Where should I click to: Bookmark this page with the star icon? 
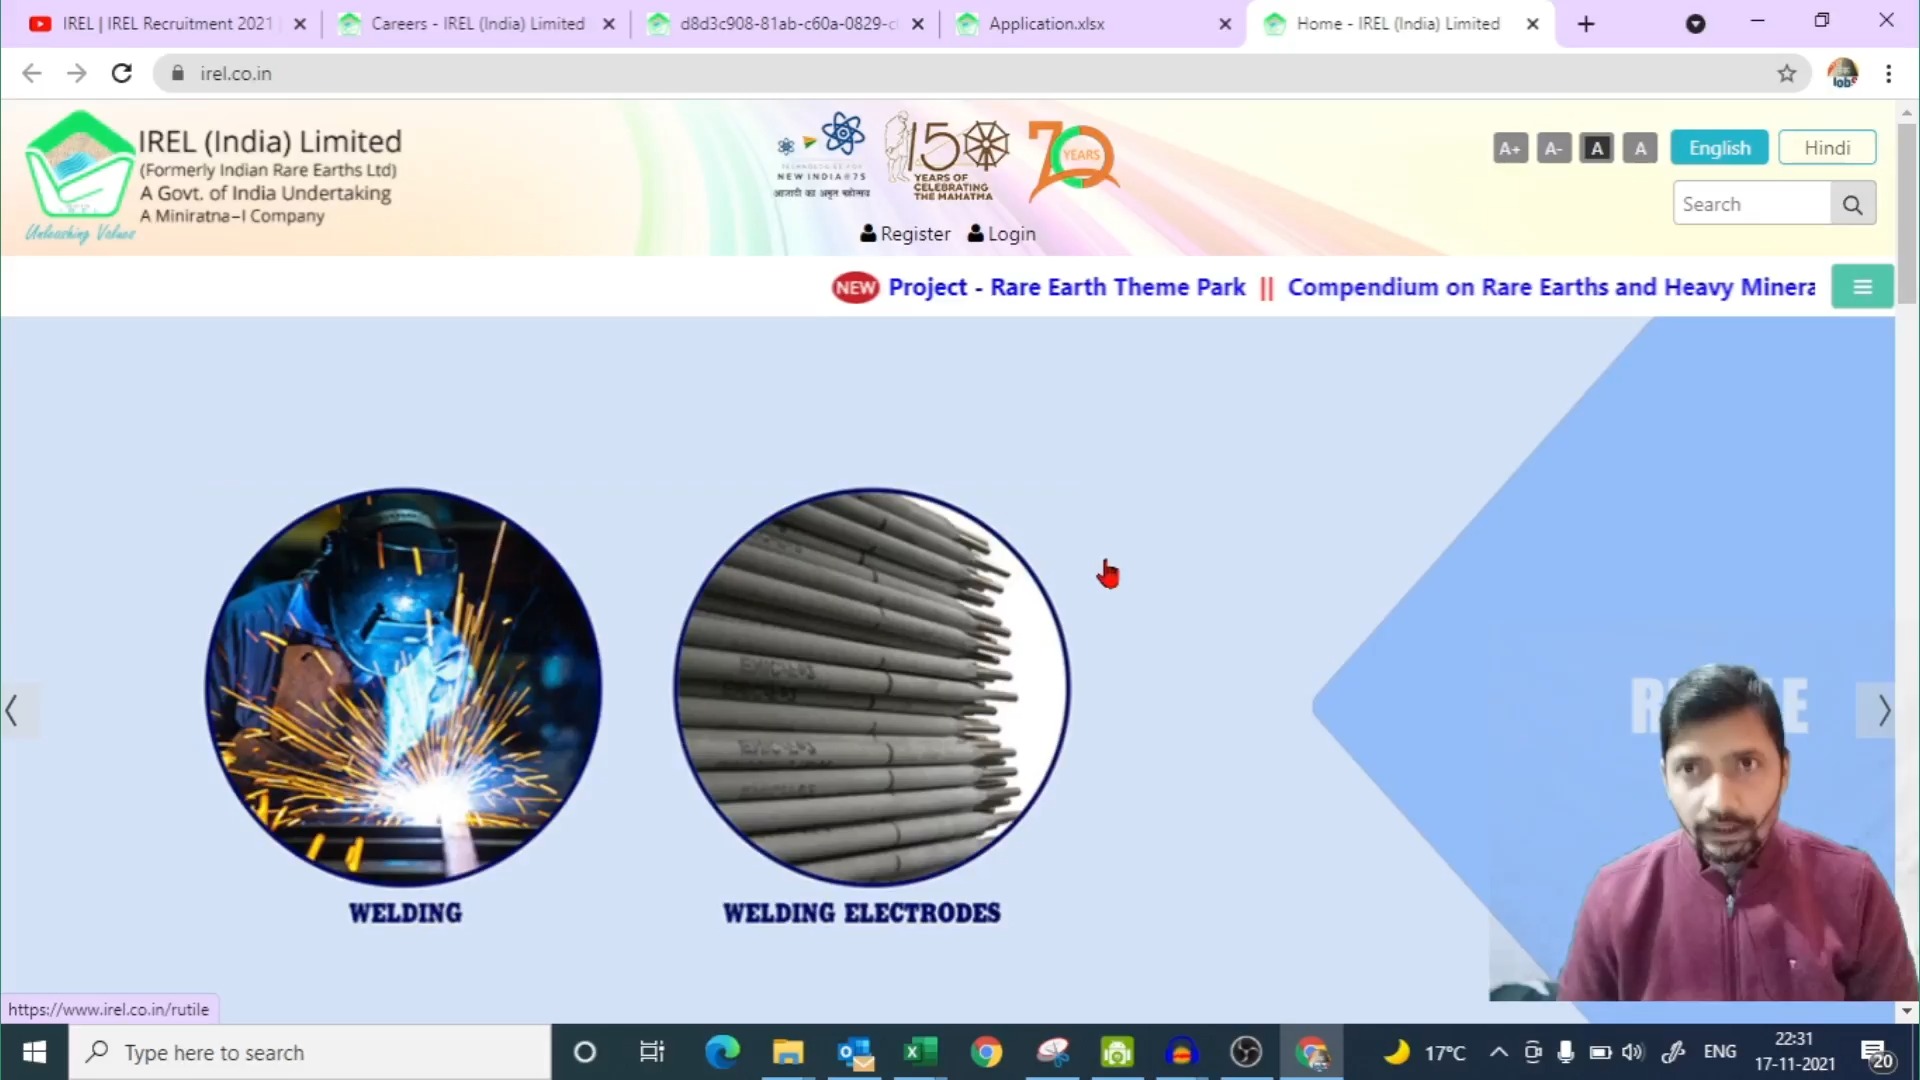1787,73
